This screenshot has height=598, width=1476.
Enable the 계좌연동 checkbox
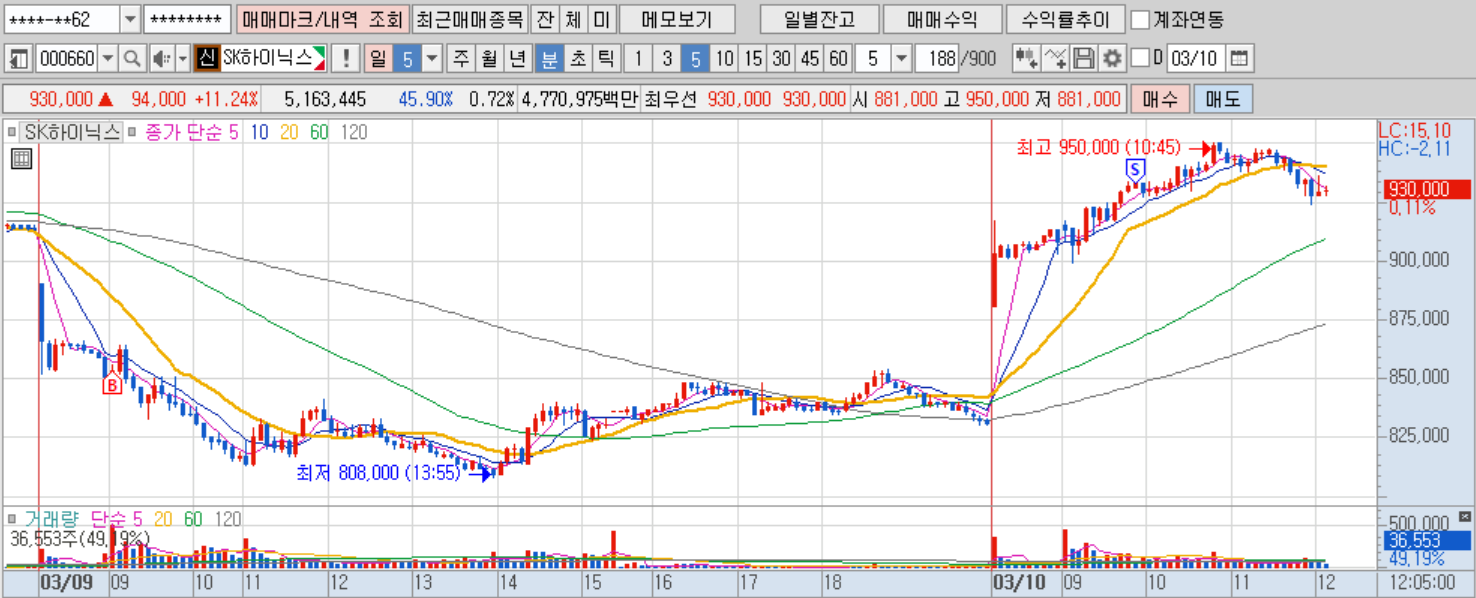click(x=1140, y=19)
